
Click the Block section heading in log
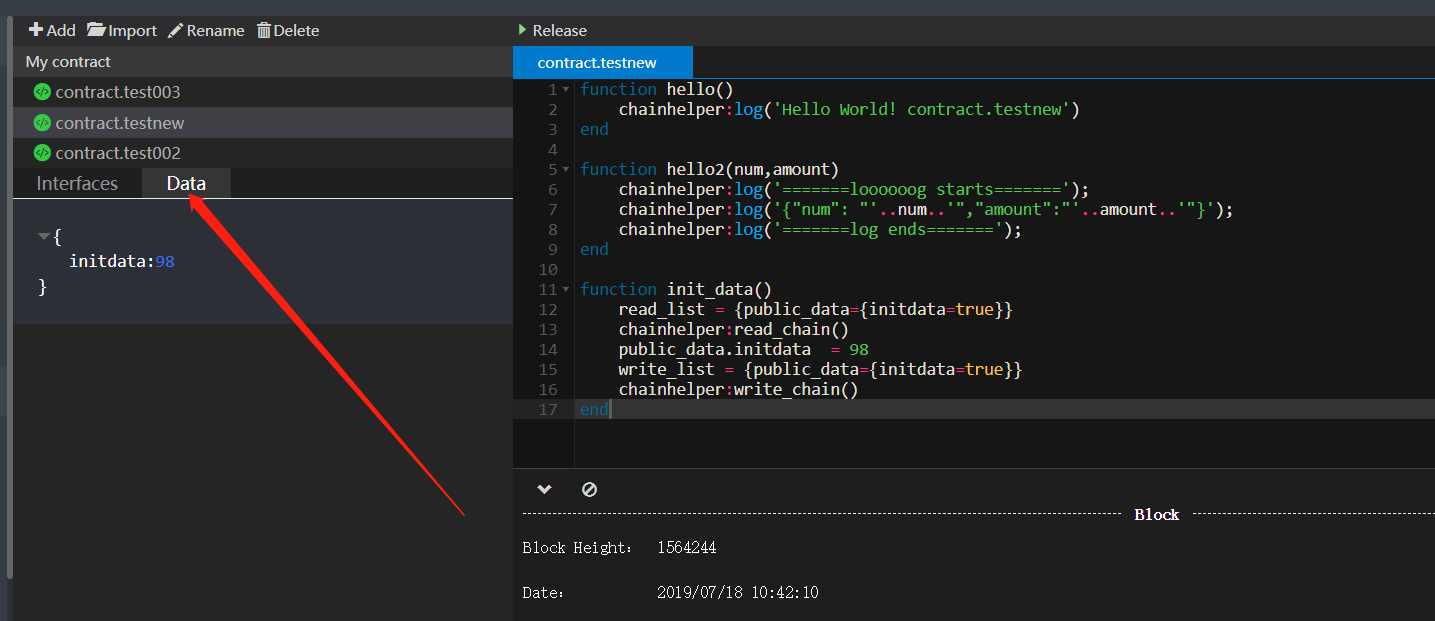coord(1156,514)
